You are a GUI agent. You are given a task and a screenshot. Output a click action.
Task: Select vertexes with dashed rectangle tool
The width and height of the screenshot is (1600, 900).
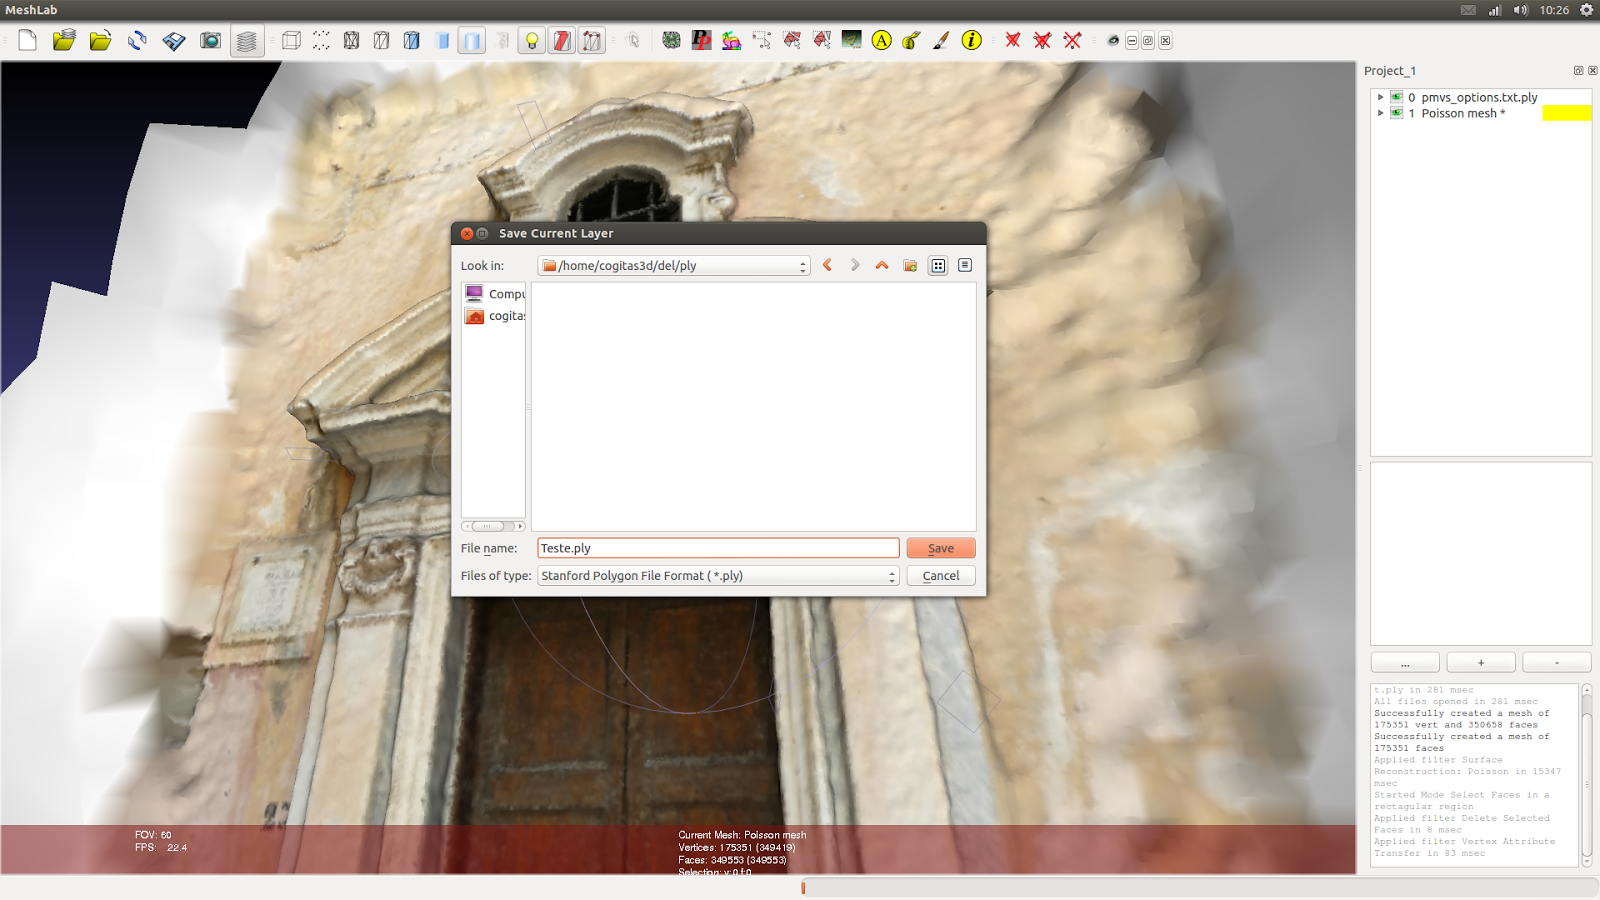click(x=761, y=40)
